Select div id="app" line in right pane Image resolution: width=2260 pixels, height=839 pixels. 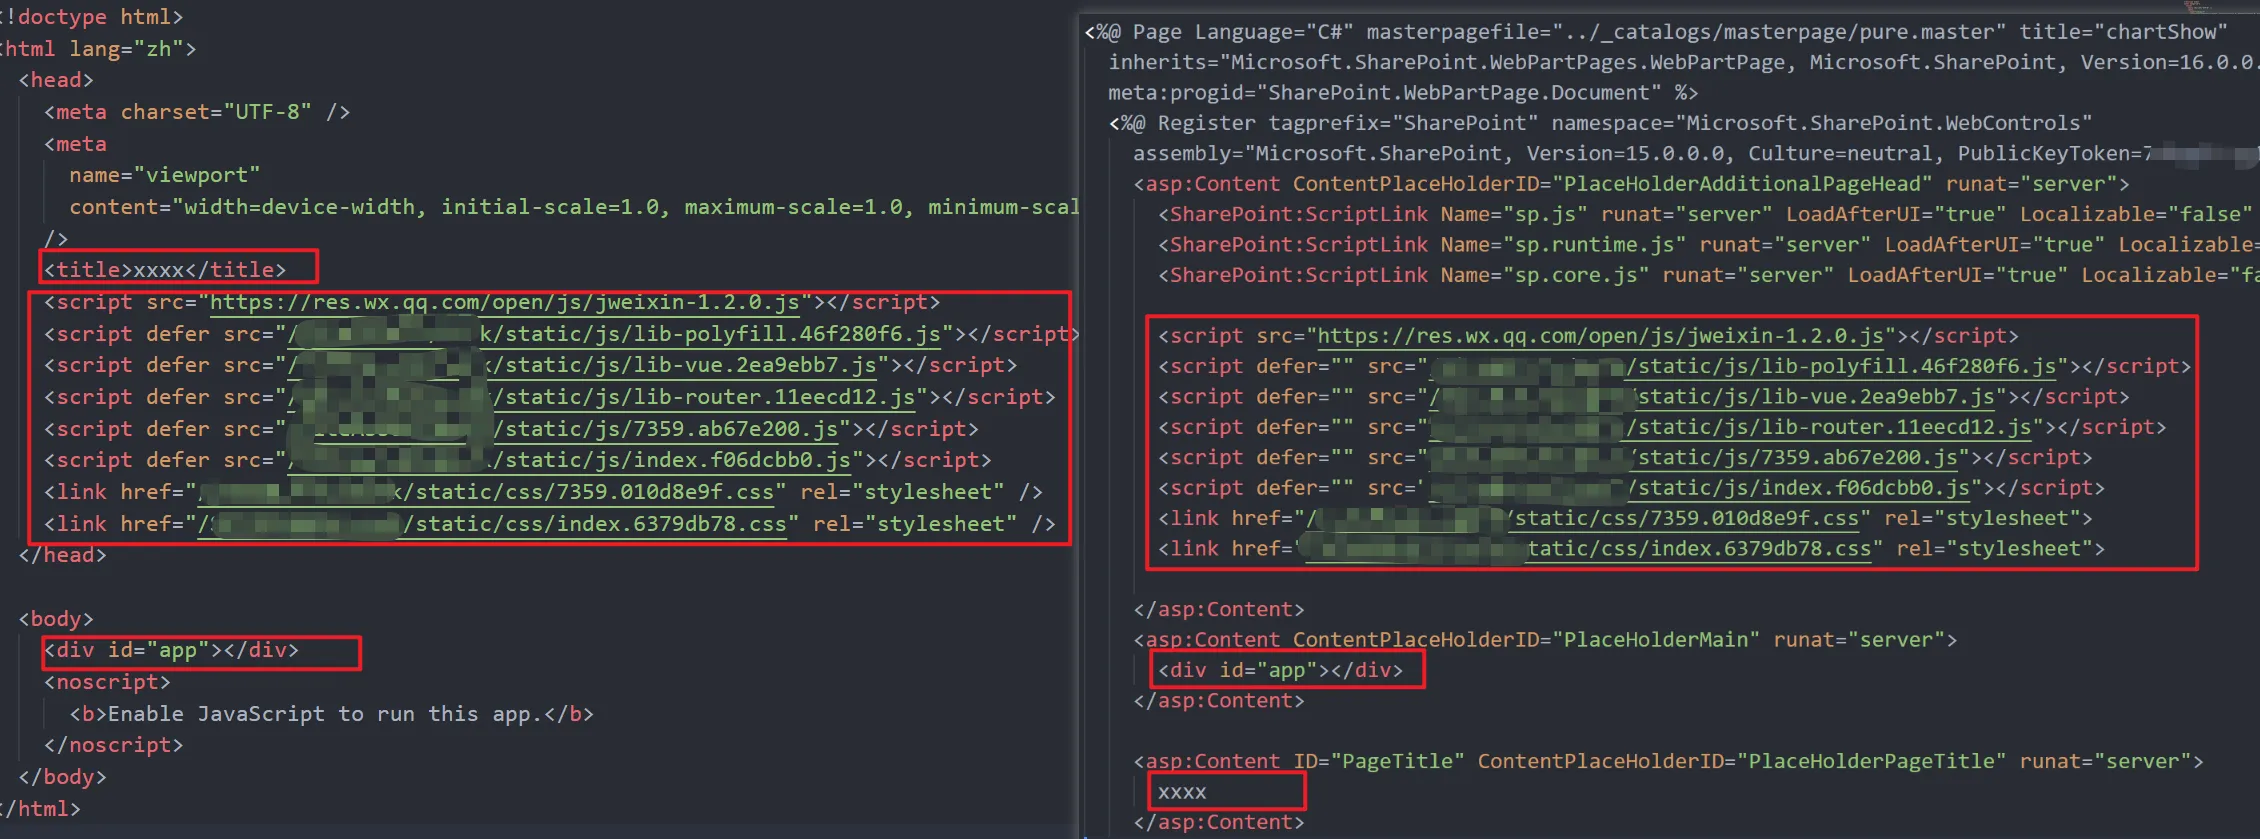[1280, 670]
